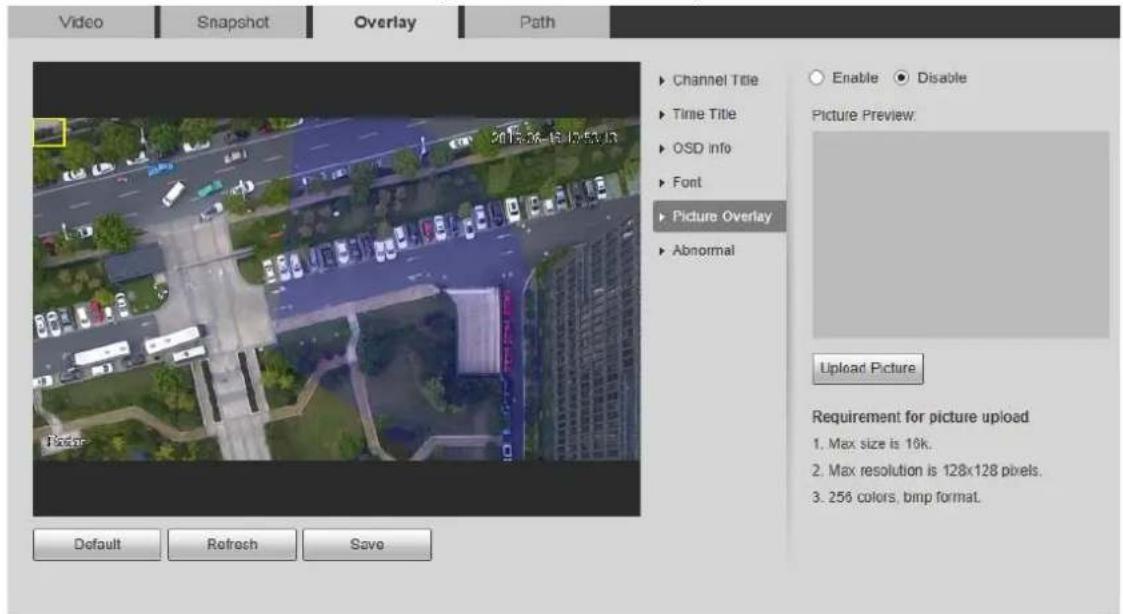Select the Overlay tab
Viewport: 1123px width, 614px height.
(x=385, y=22)
